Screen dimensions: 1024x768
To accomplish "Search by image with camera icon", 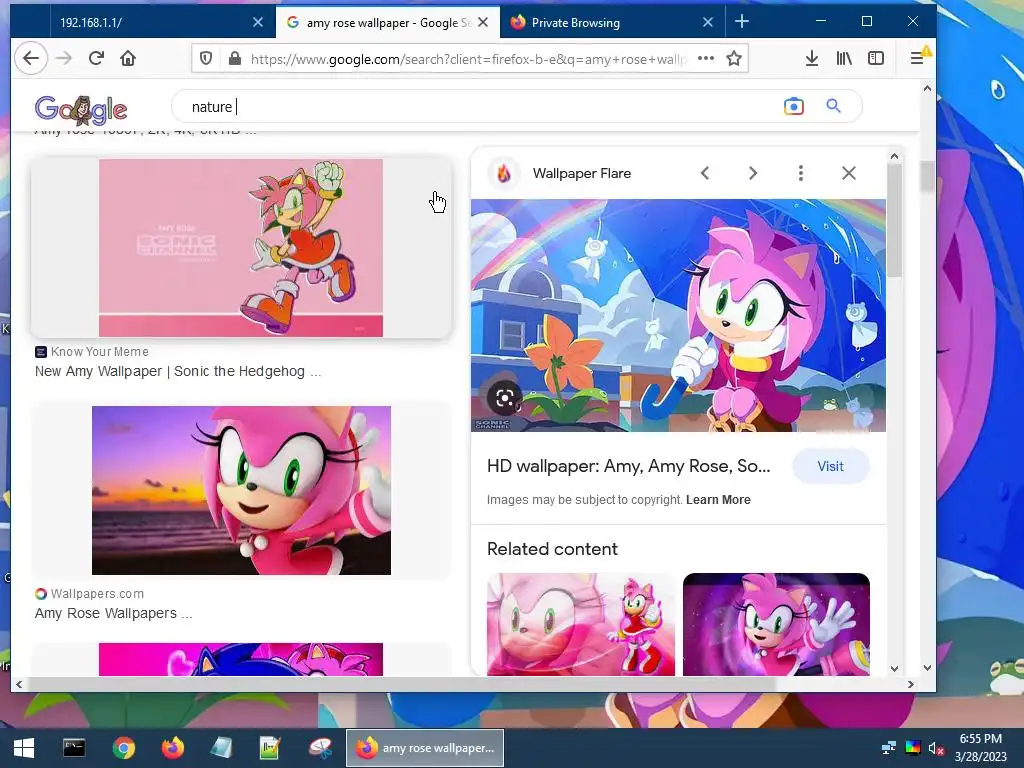I will (793, 106).
